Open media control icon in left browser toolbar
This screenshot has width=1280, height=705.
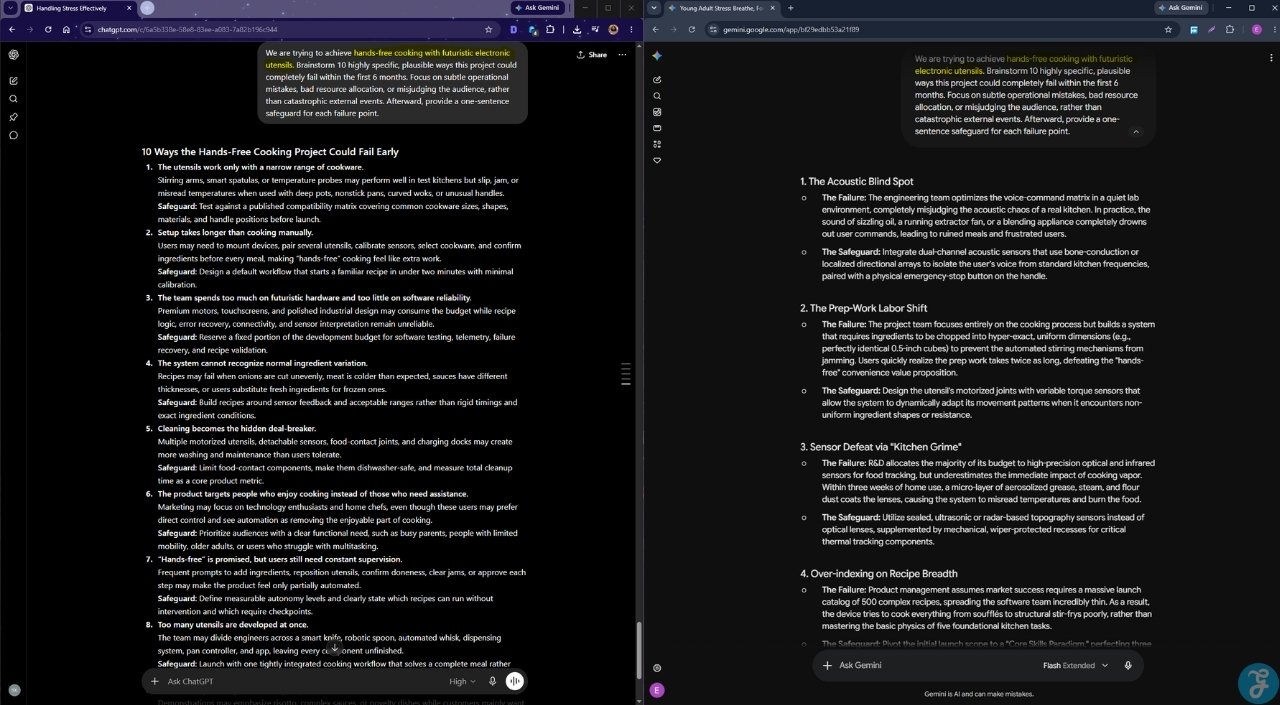point(595,30)
